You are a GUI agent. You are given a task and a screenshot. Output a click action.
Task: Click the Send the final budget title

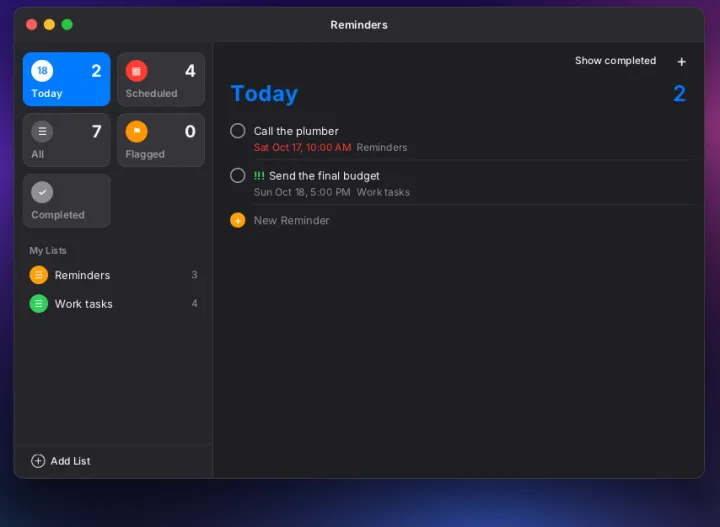(x=324, y=176)
